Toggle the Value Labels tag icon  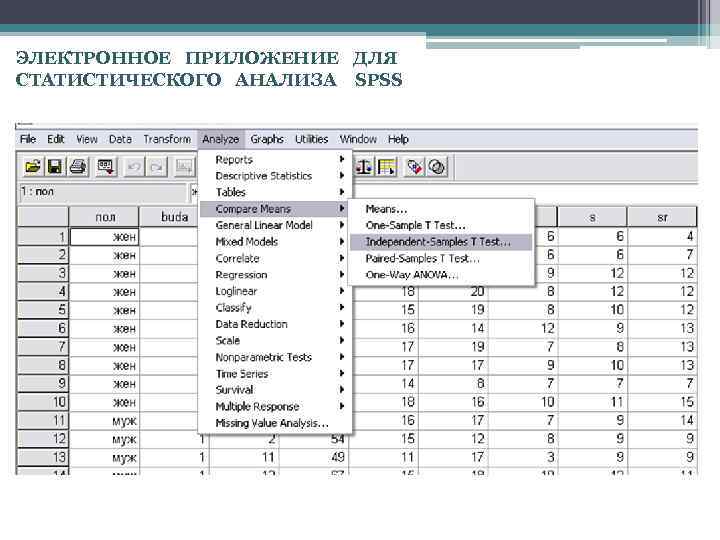(415, 167)
